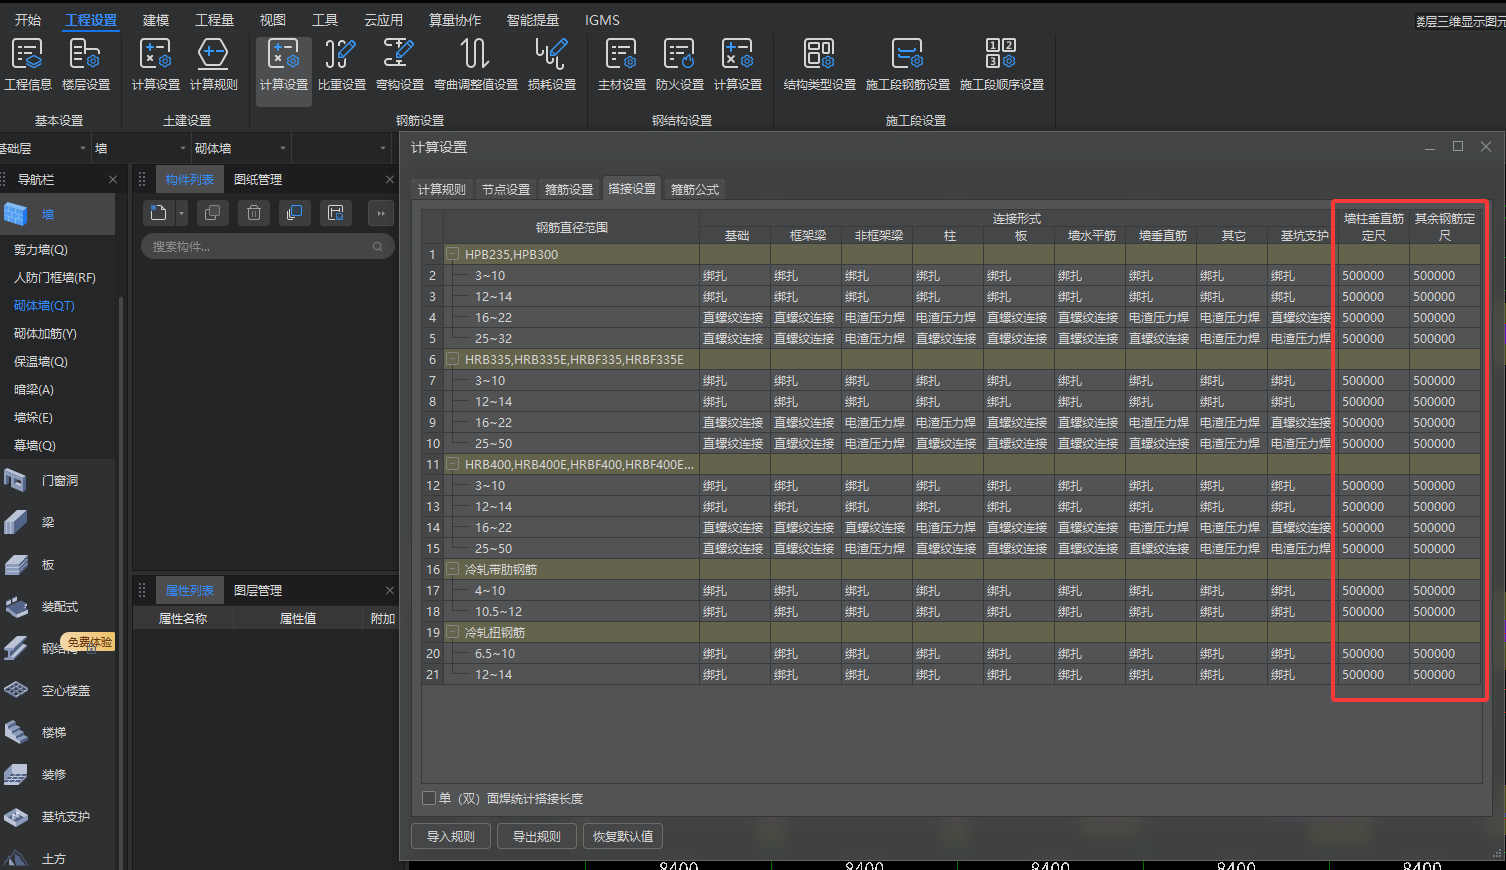Close the 构件列表 panel

(x=390, y=179)
